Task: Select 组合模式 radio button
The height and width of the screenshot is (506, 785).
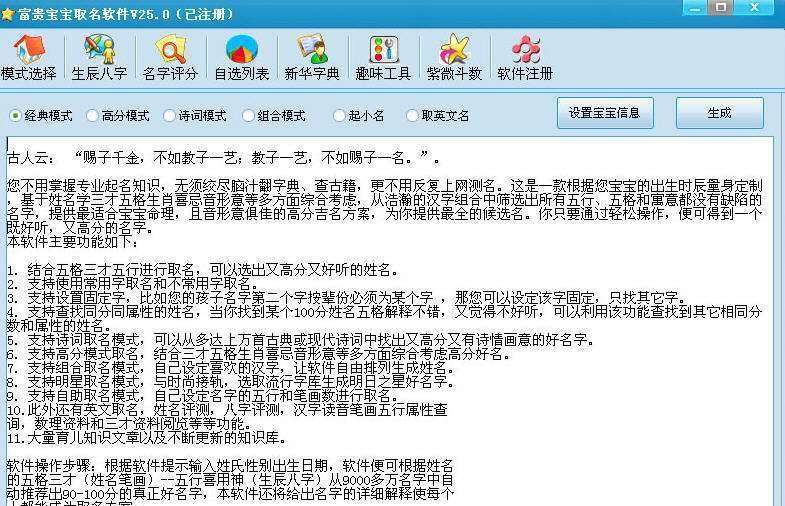Action: pos(248,116)
